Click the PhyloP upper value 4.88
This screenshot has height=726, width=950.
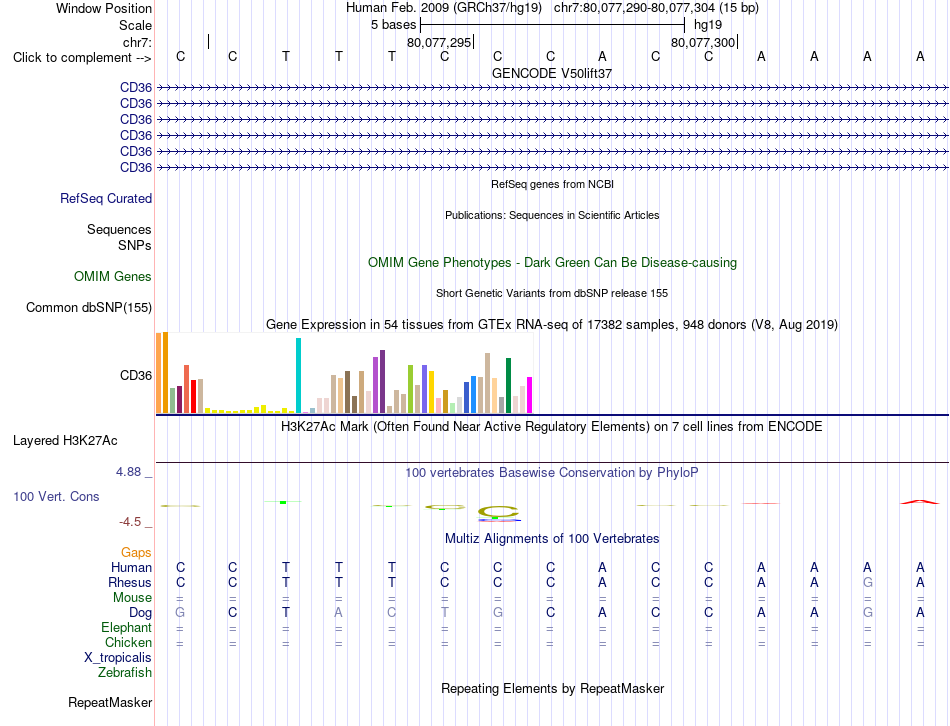click(128, 472)
